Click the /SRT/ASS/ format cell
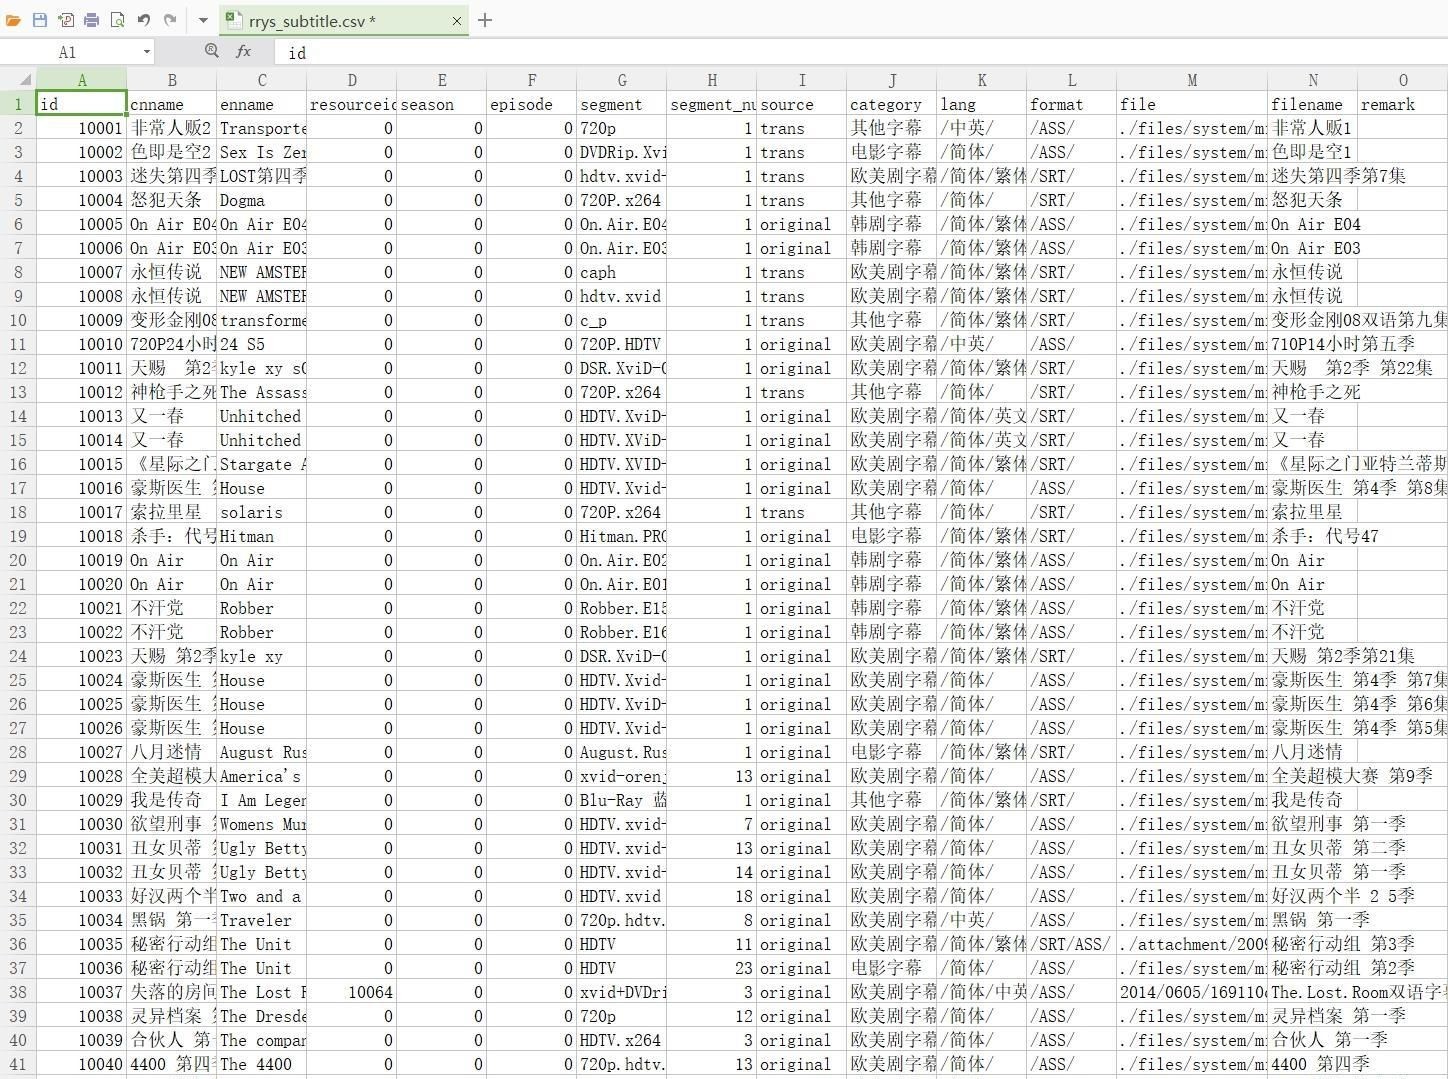Image resolution: width=1448 pixels, height=1079 pixels. click(1072, 944)
